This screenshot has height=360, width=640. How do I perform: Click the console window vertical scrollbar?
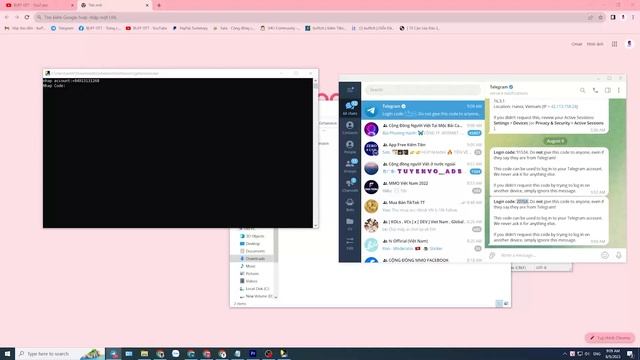click(x=316, y=153)
